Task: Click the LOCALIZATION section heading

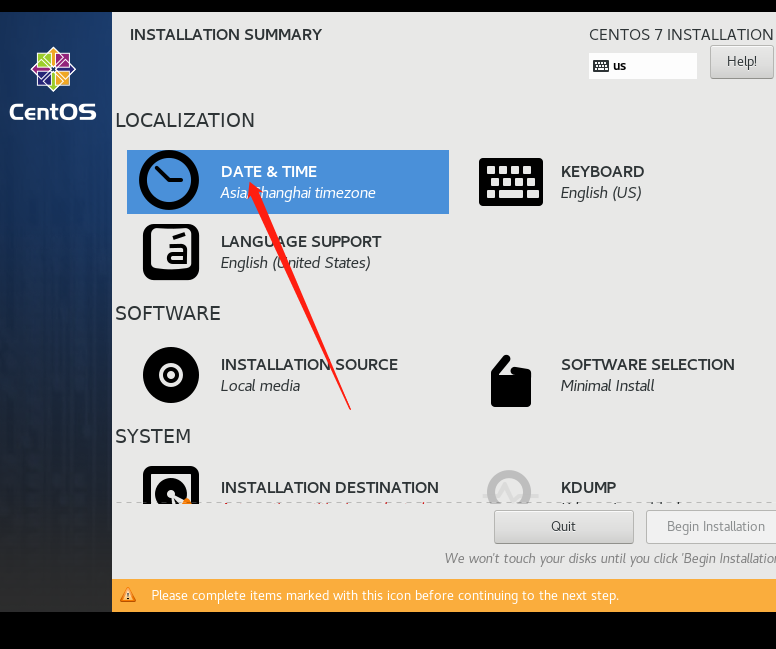Action: (185, 120)
